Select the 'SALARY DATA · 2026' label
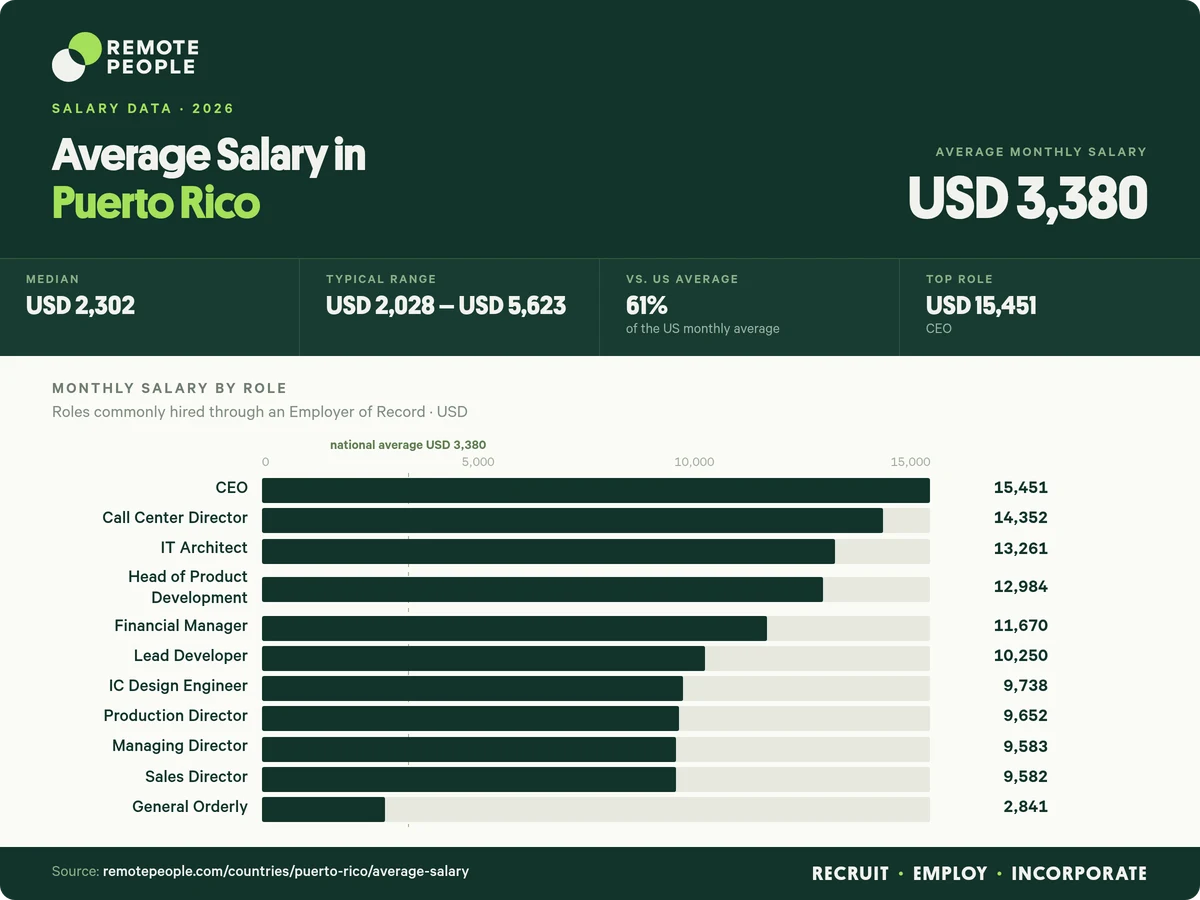Image resolution: width=1200 pixels, height=900 pixels. (x=143, y=108)
